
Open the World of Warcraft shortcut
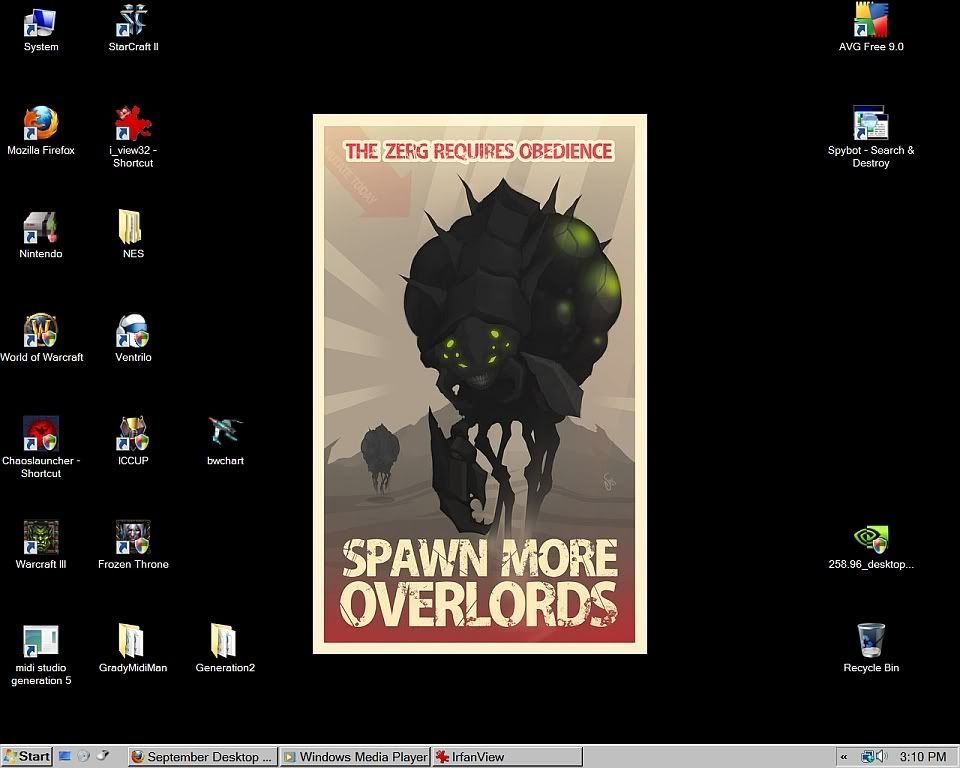(41, 331)
